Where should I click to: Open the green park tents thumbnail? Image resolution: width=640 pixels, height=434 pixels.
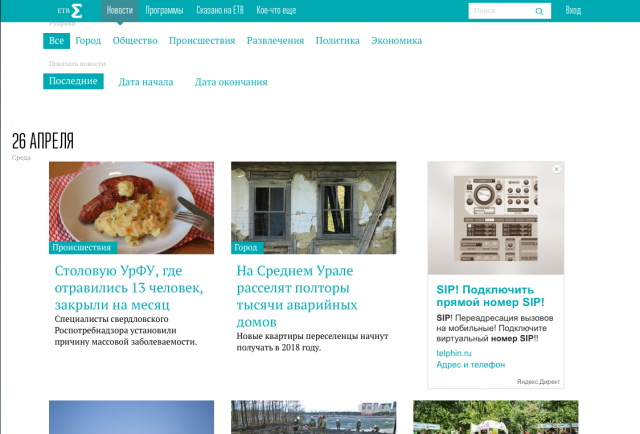[496, 417]
